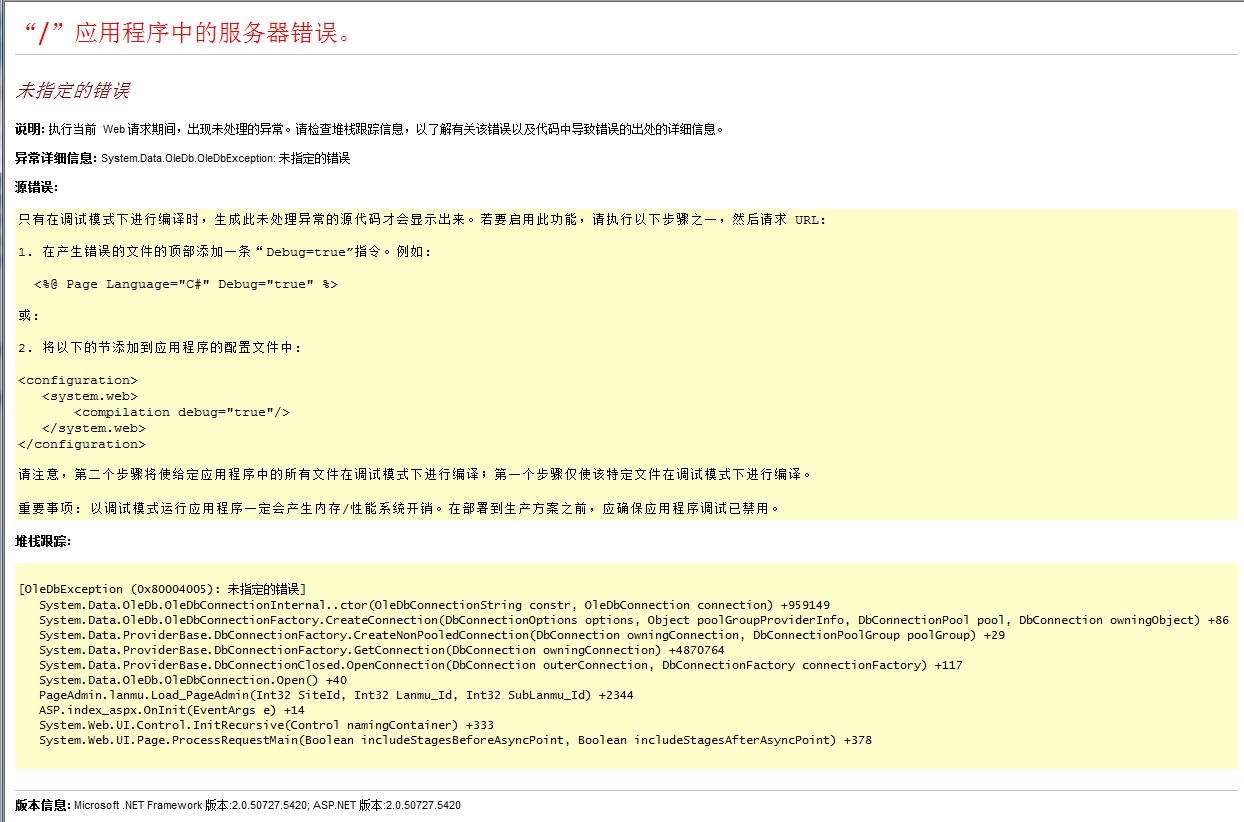The height and width of the screenshot is (822, 1244).
Task: Click the OleDbException (0x80004005) stack trace header
Action: (x=162, y=589)
